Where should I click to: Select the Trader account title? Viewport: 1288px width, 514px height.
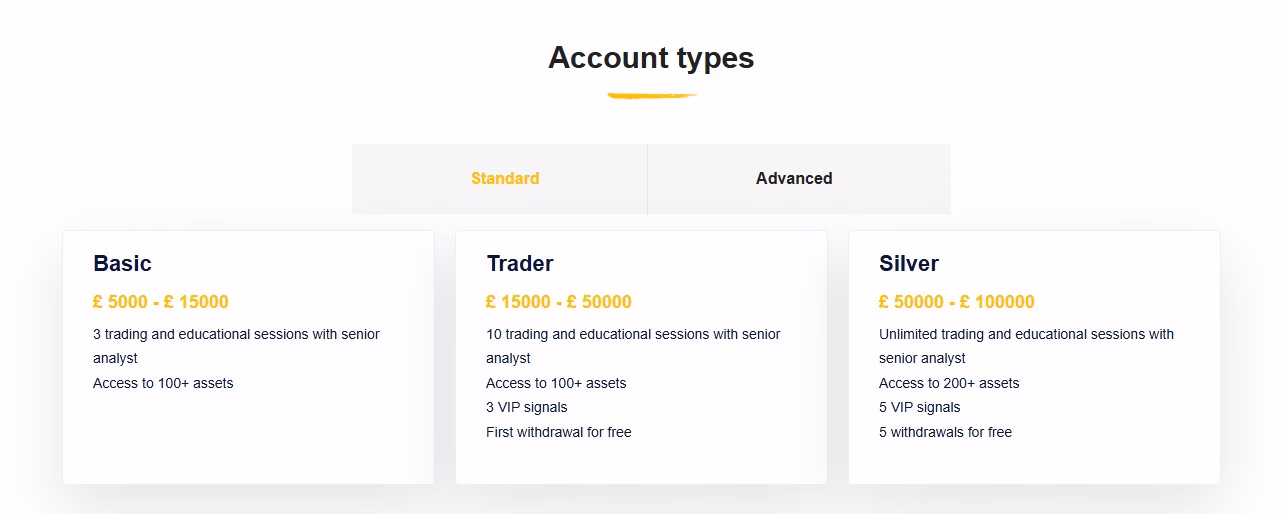[x=520, y=264]
